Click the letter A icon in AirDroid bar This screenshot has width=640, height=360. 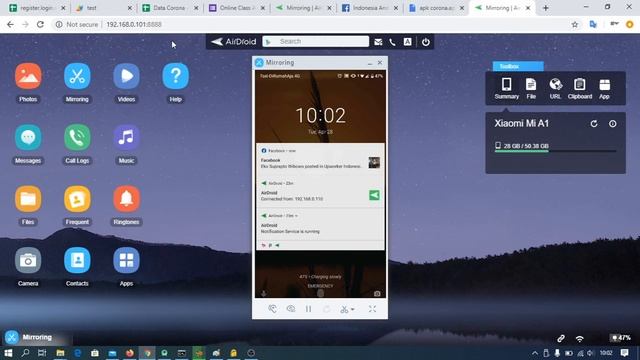coord(407,42)
